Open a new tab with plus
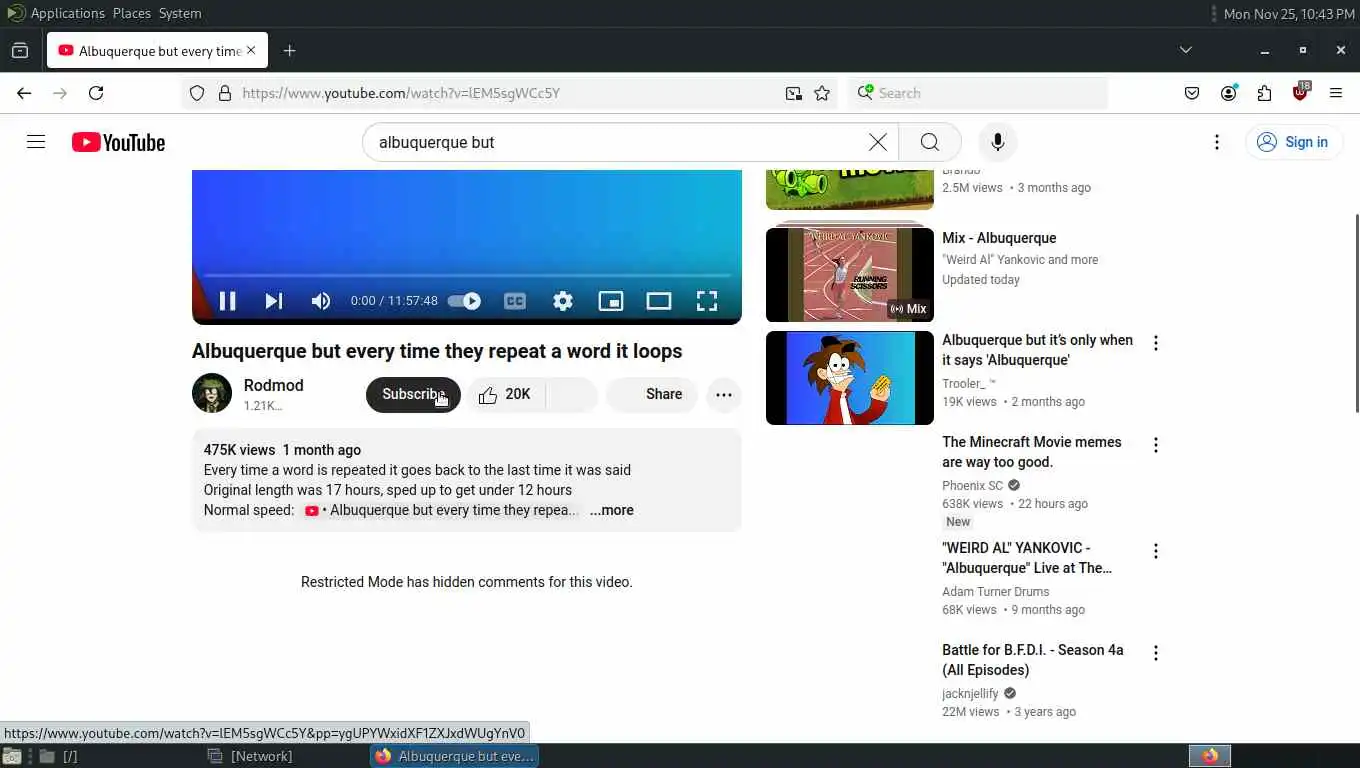 point(289,51)
